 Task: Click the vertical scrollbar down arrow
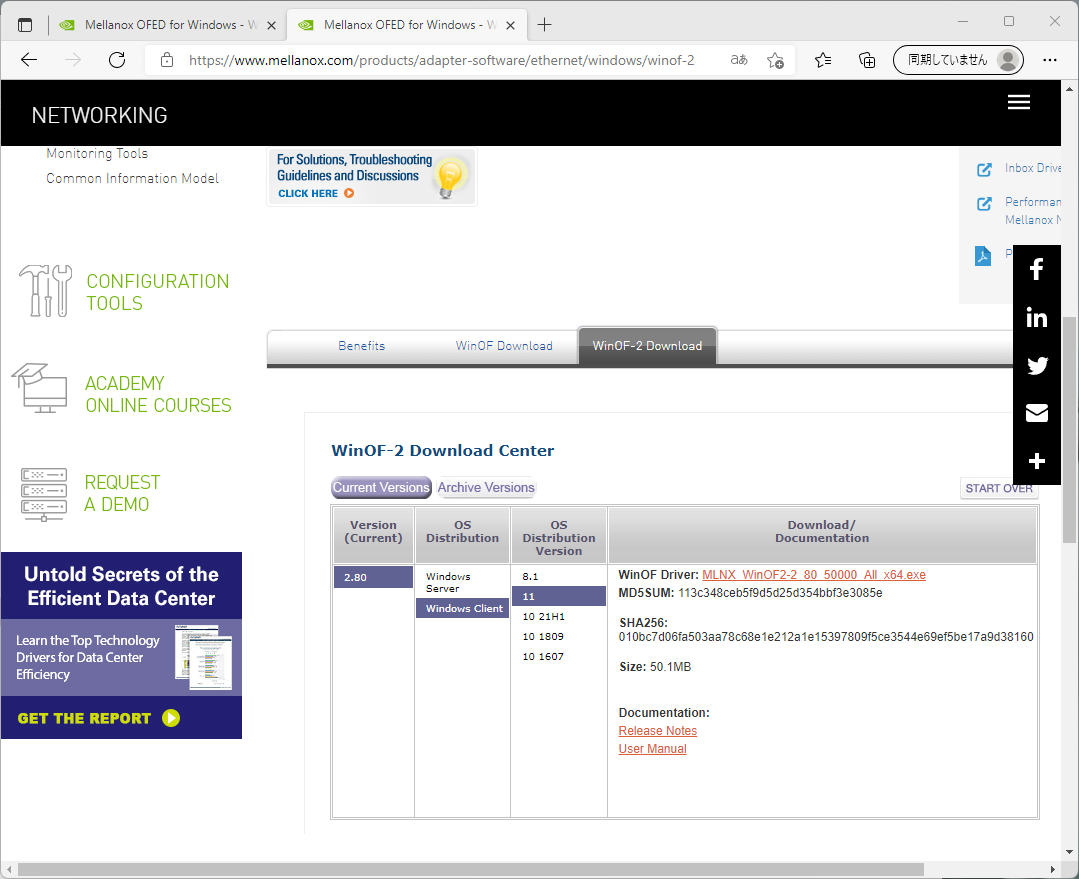[x=1069, y=852]
